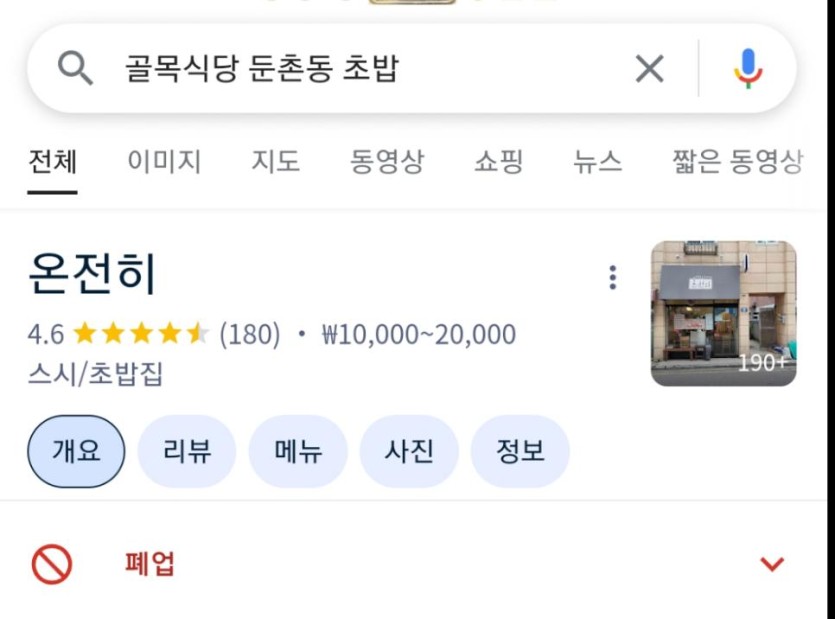Screen dimensions: 835x619
Task: Open the 리뷰 chip
Action: point(187,451)
